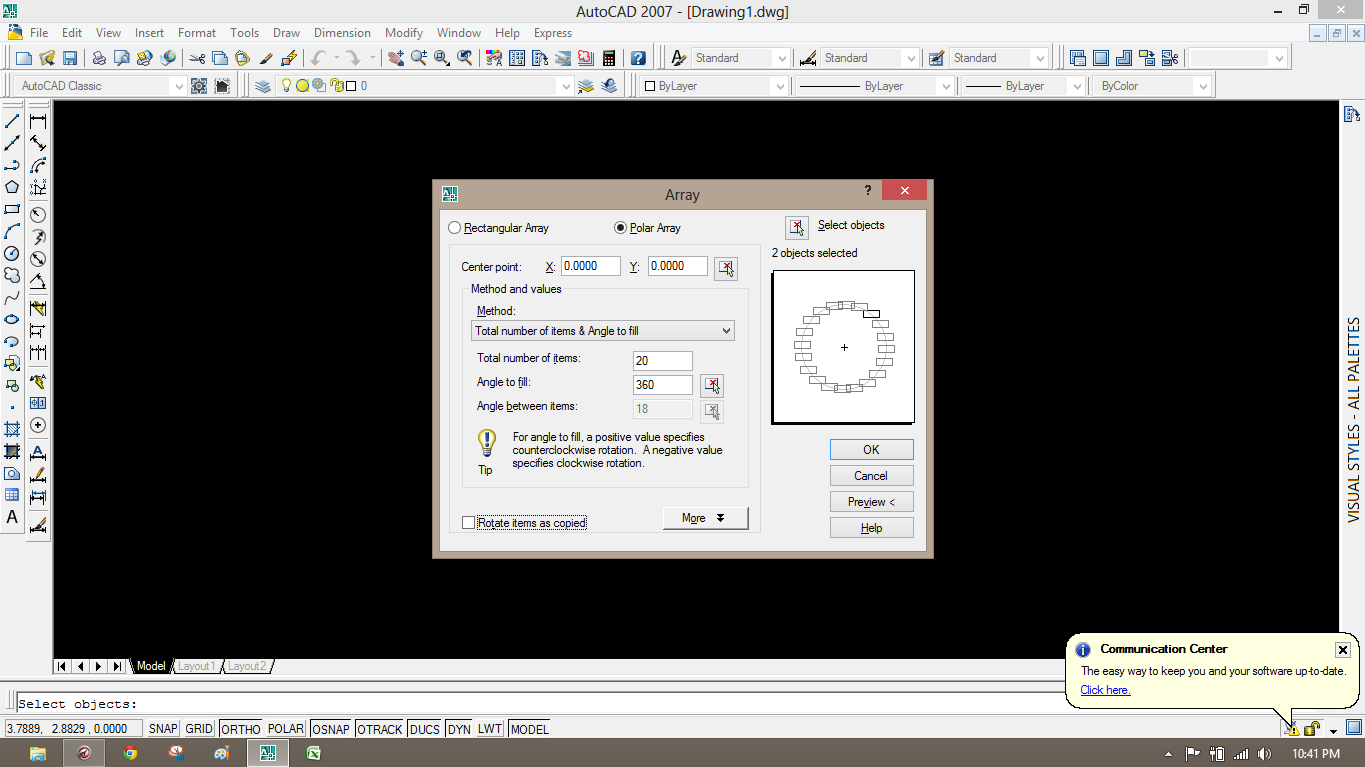Toggle GRID display in status bar
The image size is (1365, 767).
pyautogui.click(x=199, y=729)
